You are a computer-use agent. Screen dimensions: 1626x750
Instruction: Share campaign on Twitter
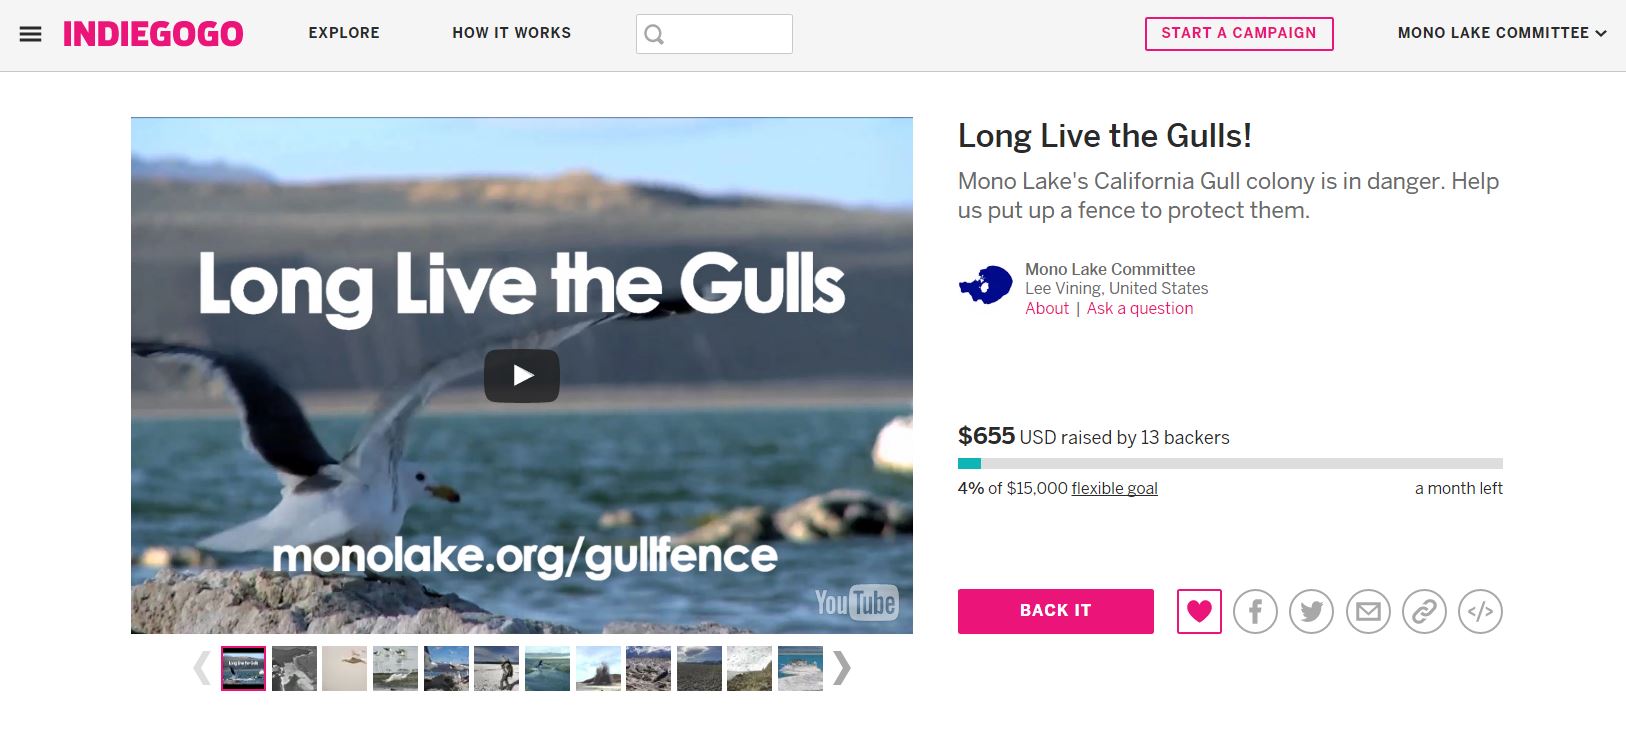(1311, 611)
